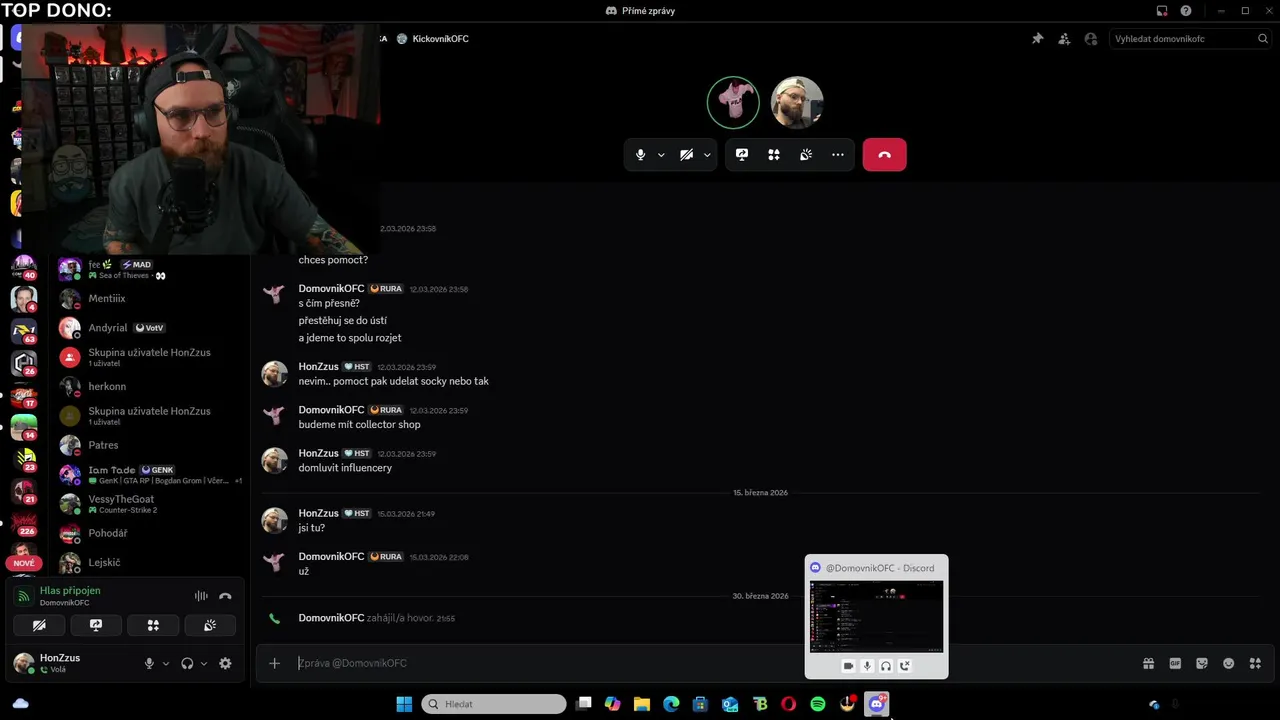Expand output device options in user panel

pos(204,663)
